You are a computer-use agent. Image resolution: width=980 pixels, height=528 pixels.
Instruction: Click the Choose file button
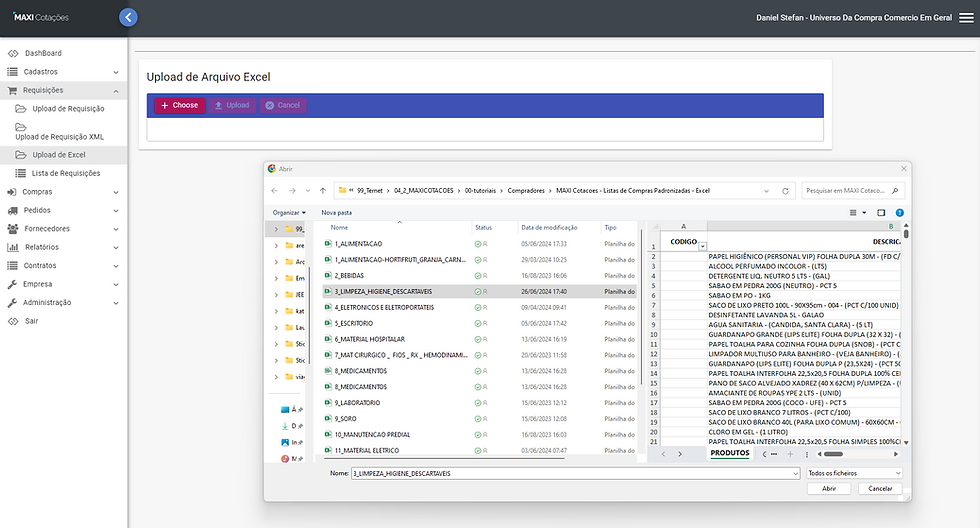[x=179, y=105]
